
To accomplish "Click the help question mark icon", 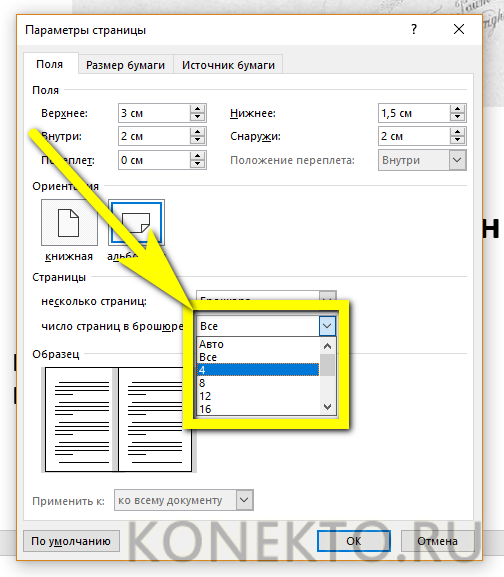I will pyautogui.click(x=414, y=29).
